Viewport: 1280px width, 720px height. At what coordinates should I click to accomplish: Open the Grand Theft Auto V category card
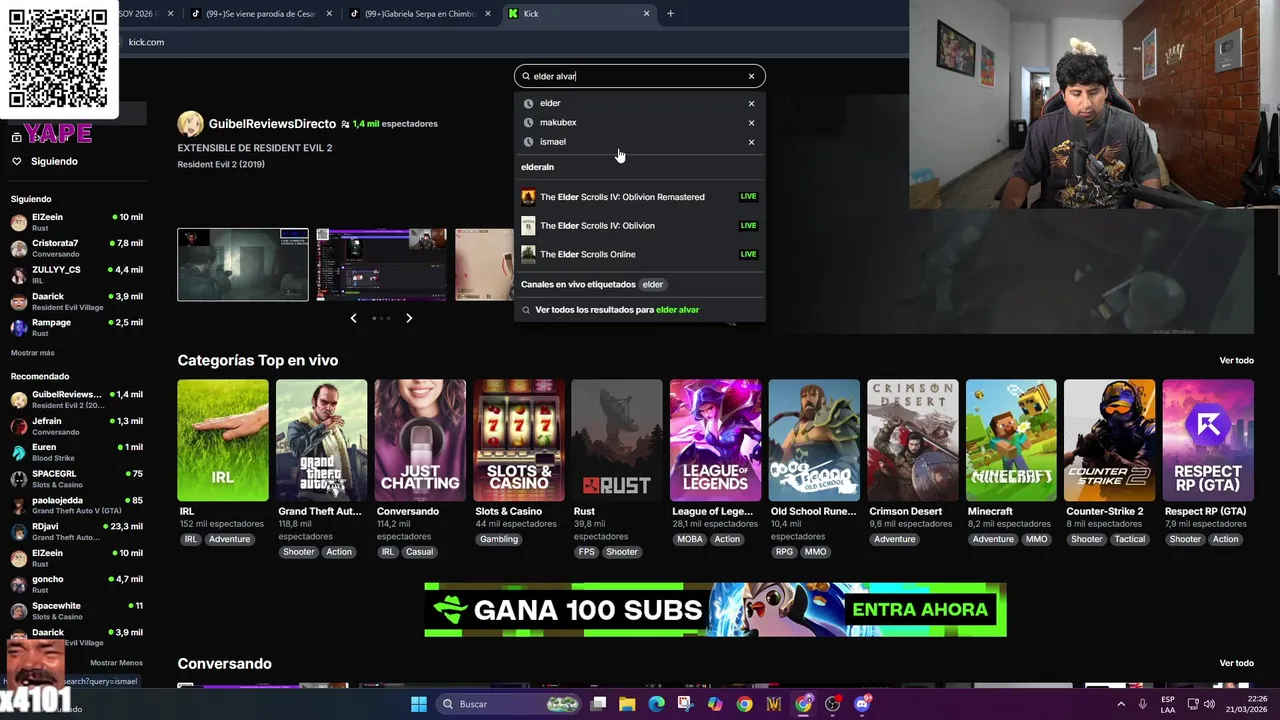tap(321, 440)
